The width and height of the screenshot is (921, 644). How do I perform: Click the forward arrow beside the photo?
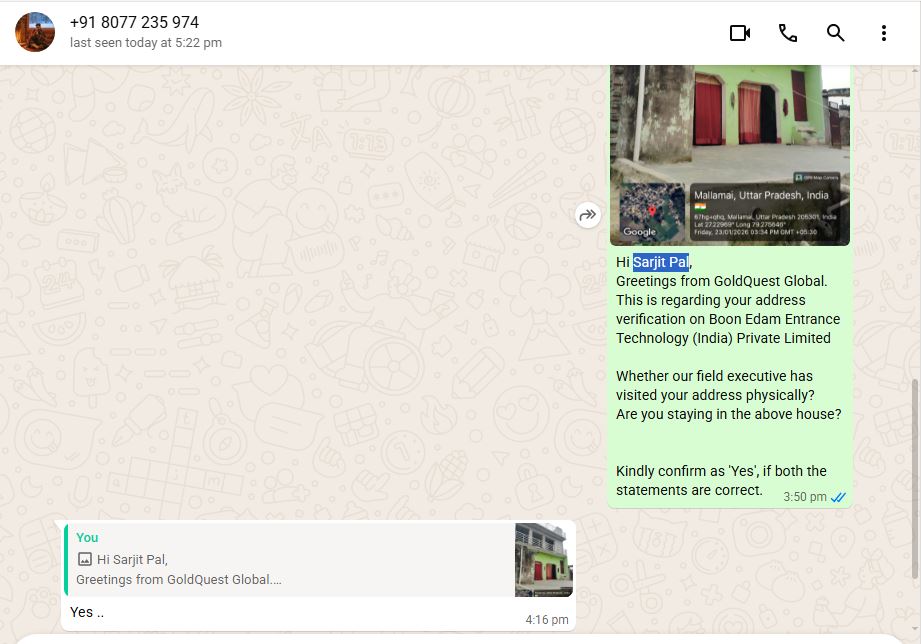click(x=588, y=214)
